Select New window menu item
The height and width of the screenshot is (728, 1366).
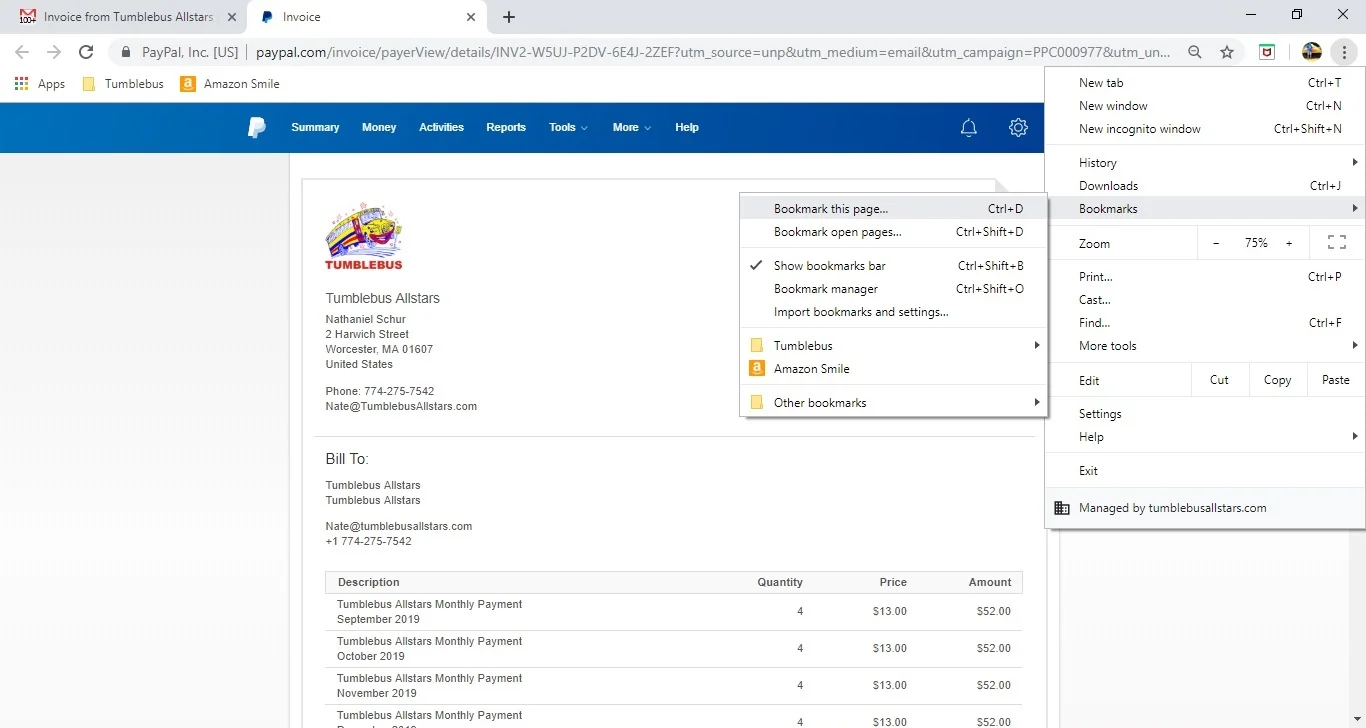click(1205, 106)
